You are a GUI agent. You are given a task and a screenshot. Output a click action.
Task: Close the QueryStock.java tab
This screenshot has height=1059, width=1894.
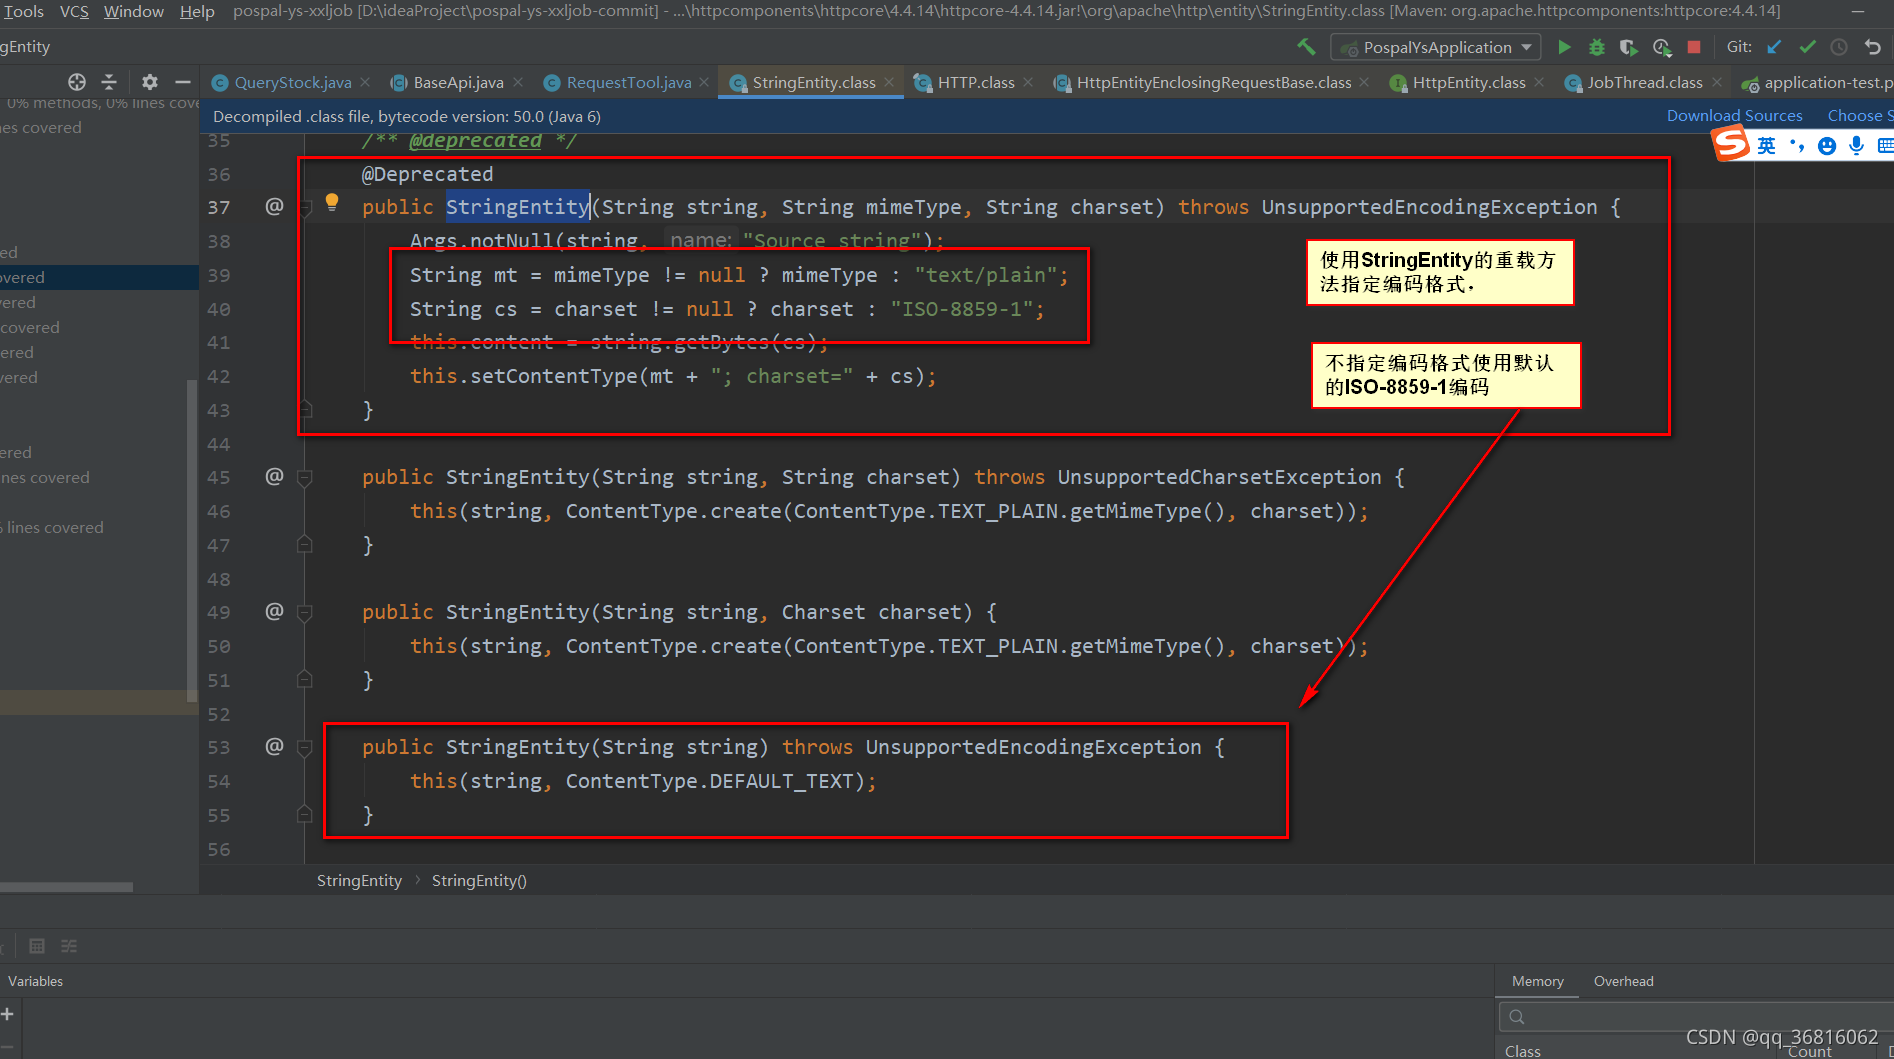coord(365,82)
